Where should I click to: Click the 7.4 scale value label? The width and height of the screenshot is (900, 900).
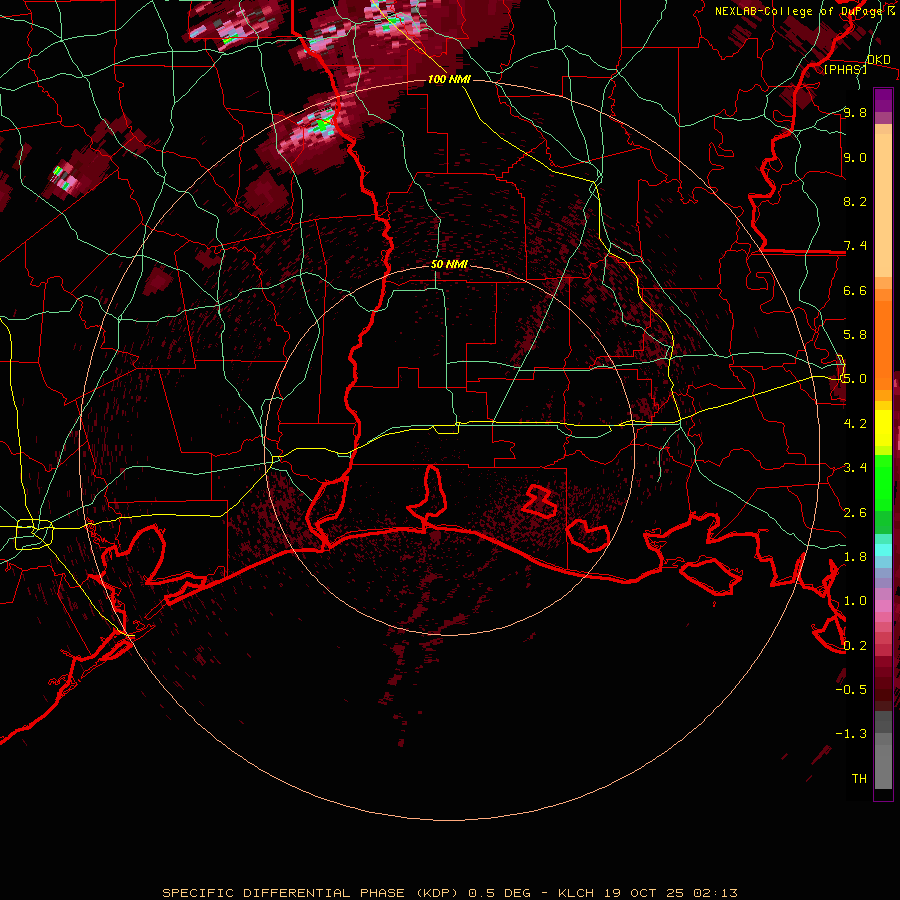[855, 246]
